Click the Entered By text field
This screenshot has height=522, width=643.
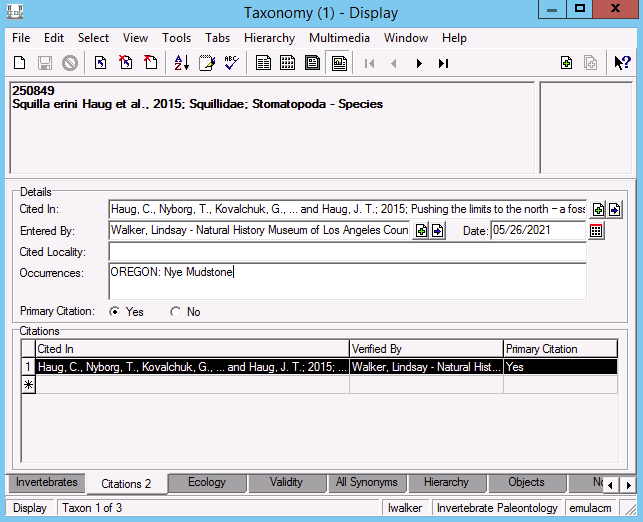pyautogui.click(x=259, y=230)
